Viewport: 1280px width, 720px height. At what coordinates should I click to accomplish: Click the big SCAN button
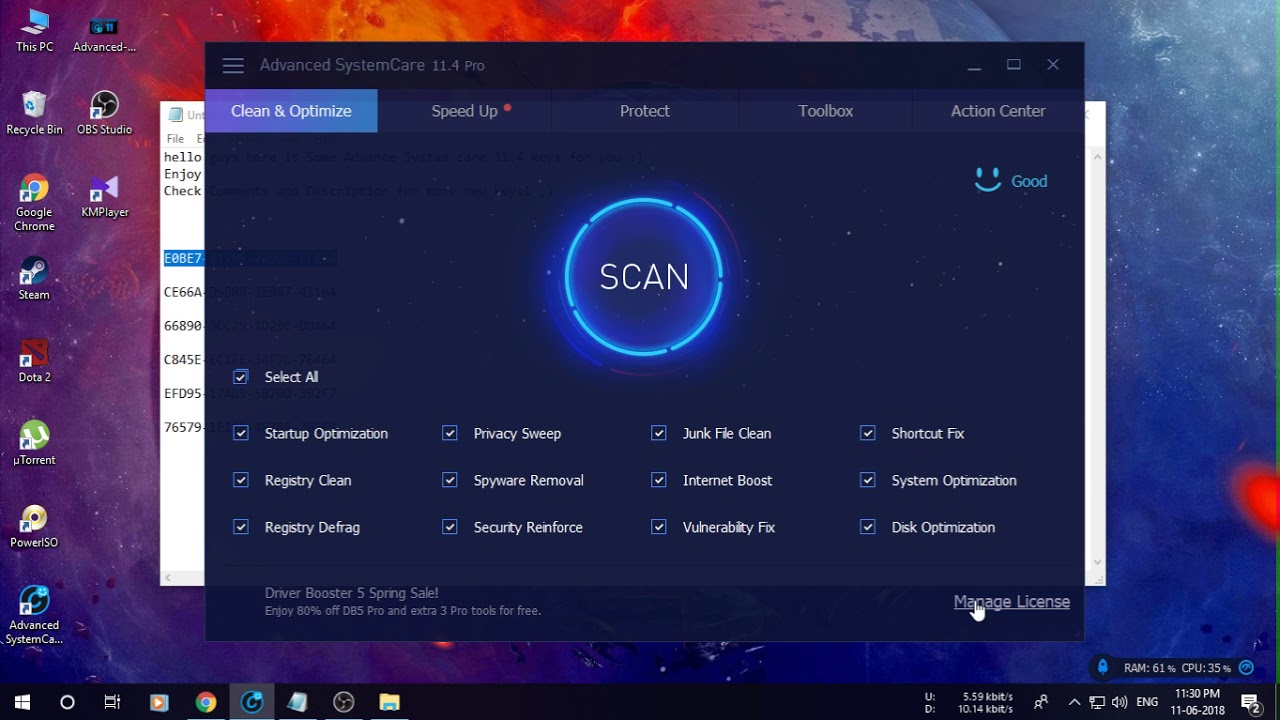click(644, 277)
